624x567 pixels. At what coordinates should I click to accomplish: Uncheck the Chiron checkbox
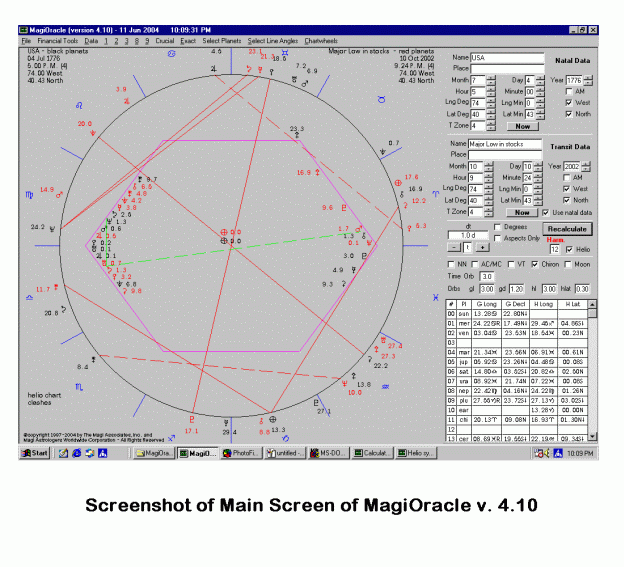(x=535, y=264)
